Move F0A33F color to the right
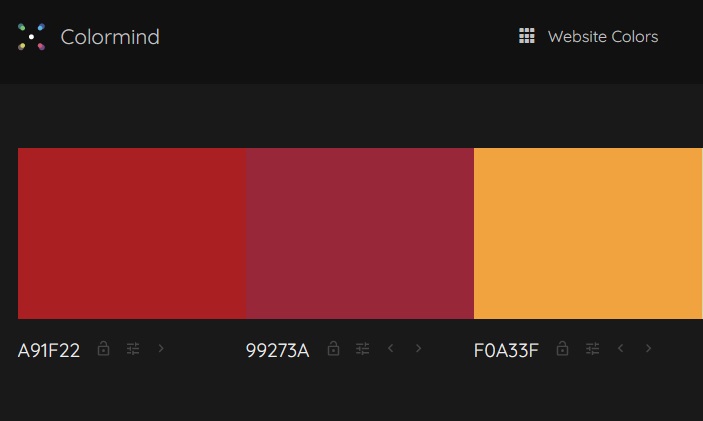Viewport: 703px width, 421px height. point(648,348)
